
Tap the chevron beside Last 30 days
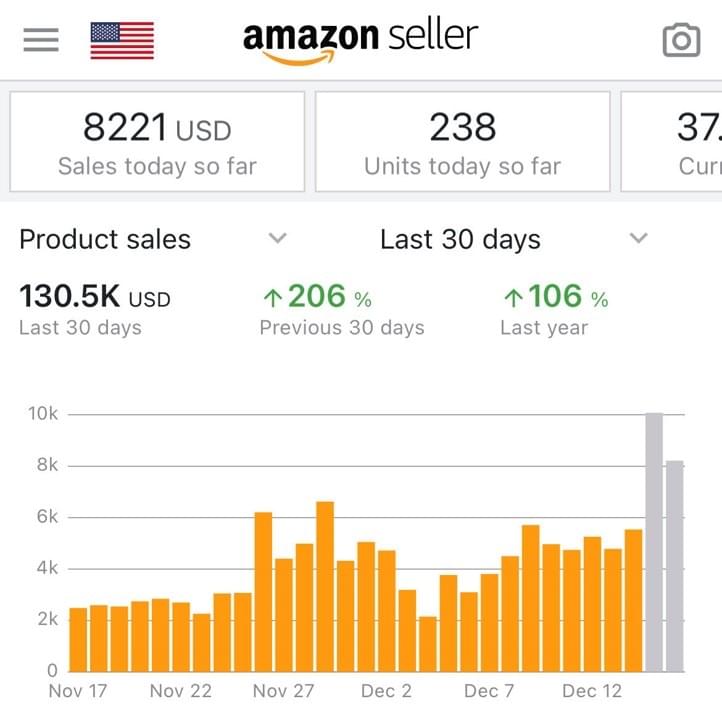(x=638, y=238)
